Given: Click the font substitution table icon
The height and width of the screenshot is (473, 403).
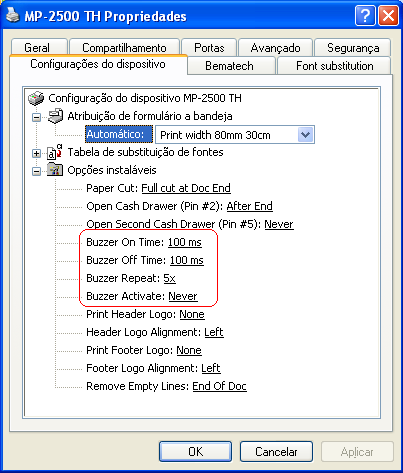Looking at the screenshot, I should coord(55,152).
